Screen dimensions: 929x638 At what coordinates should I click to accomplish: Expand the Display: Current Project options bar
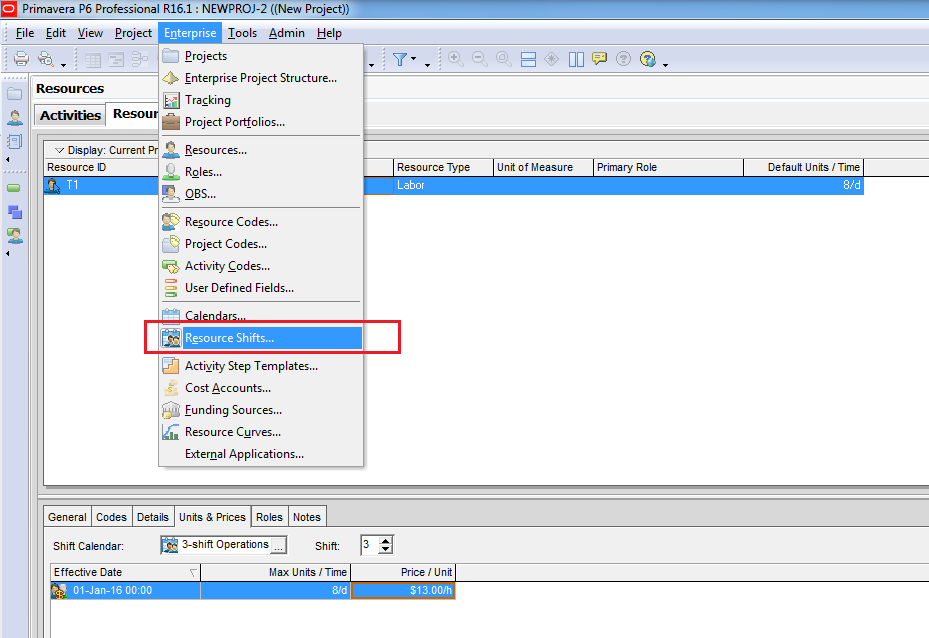coord(59,150)
